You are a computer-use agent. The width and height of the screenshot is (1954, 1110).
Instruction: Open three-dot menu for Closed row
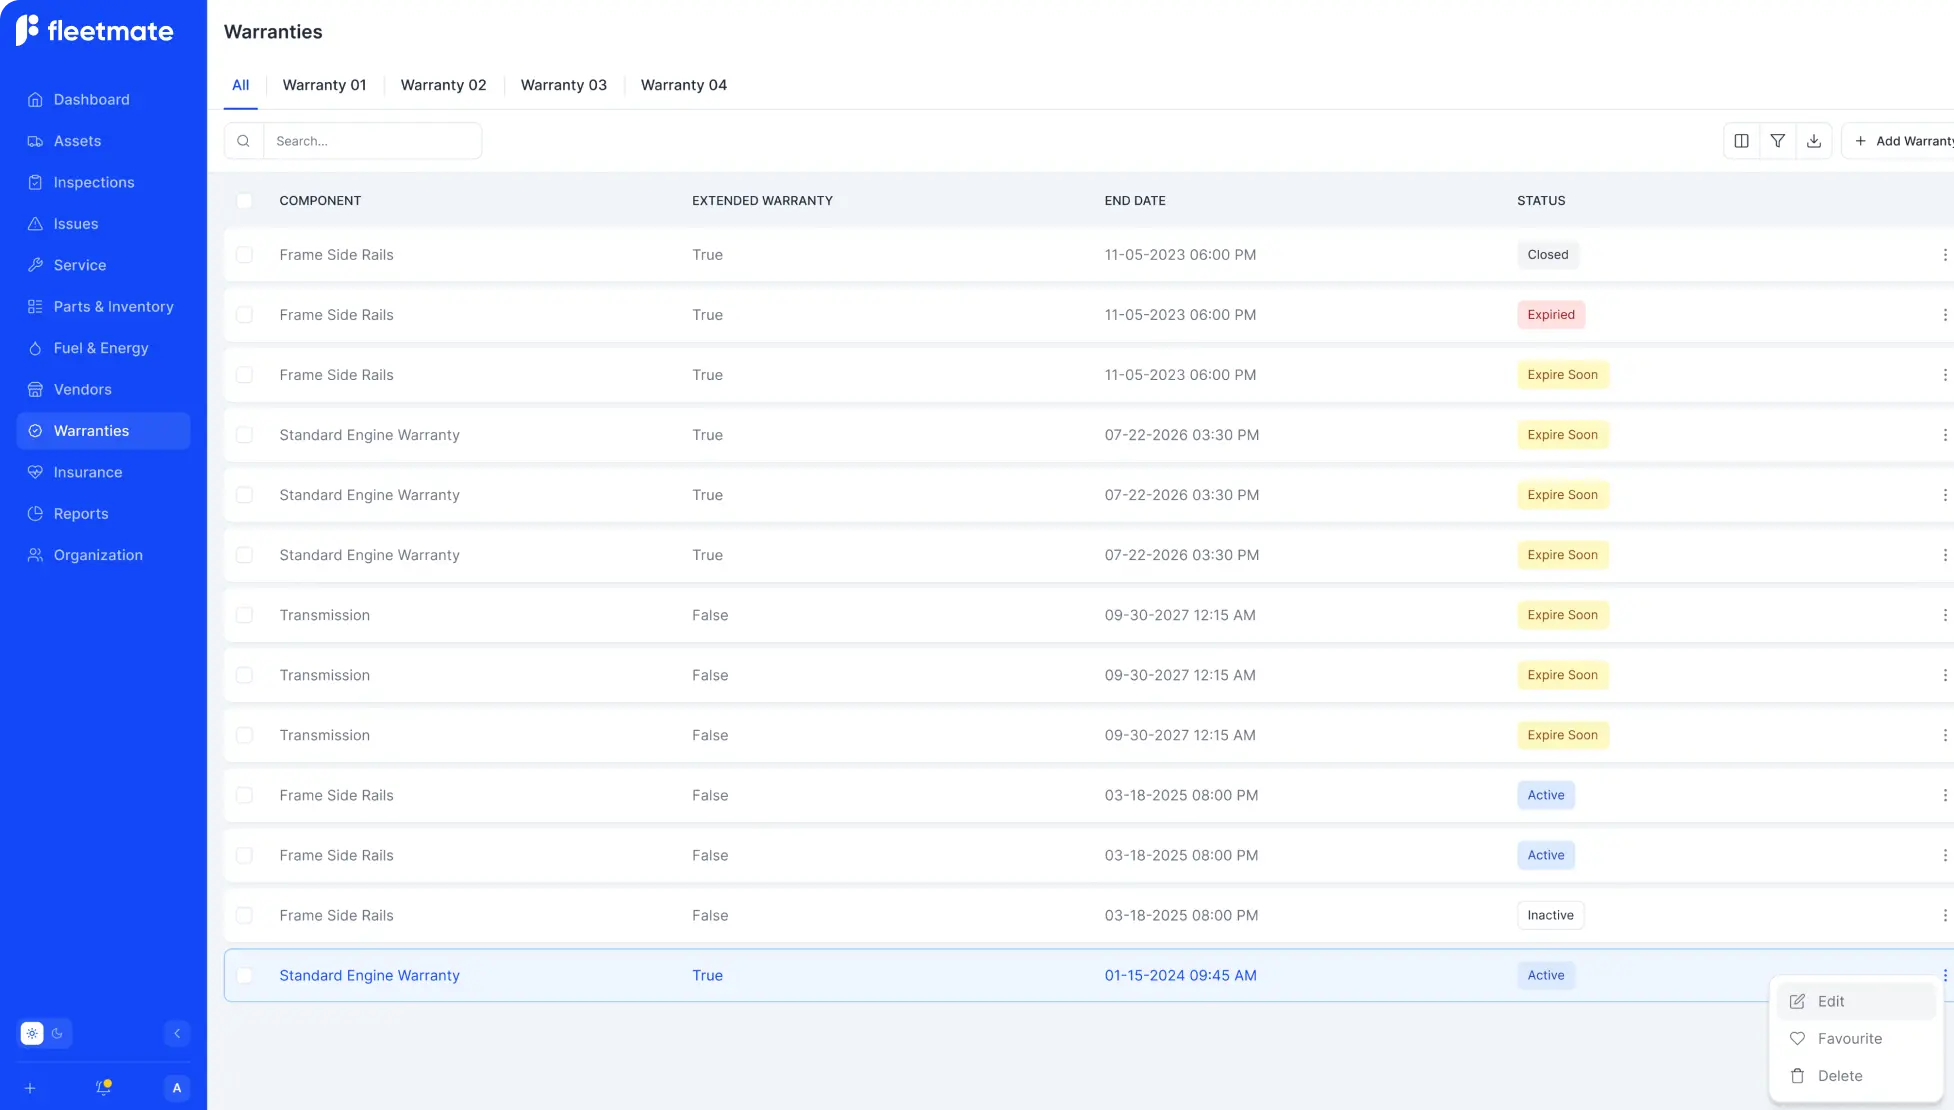[1944, 255]
